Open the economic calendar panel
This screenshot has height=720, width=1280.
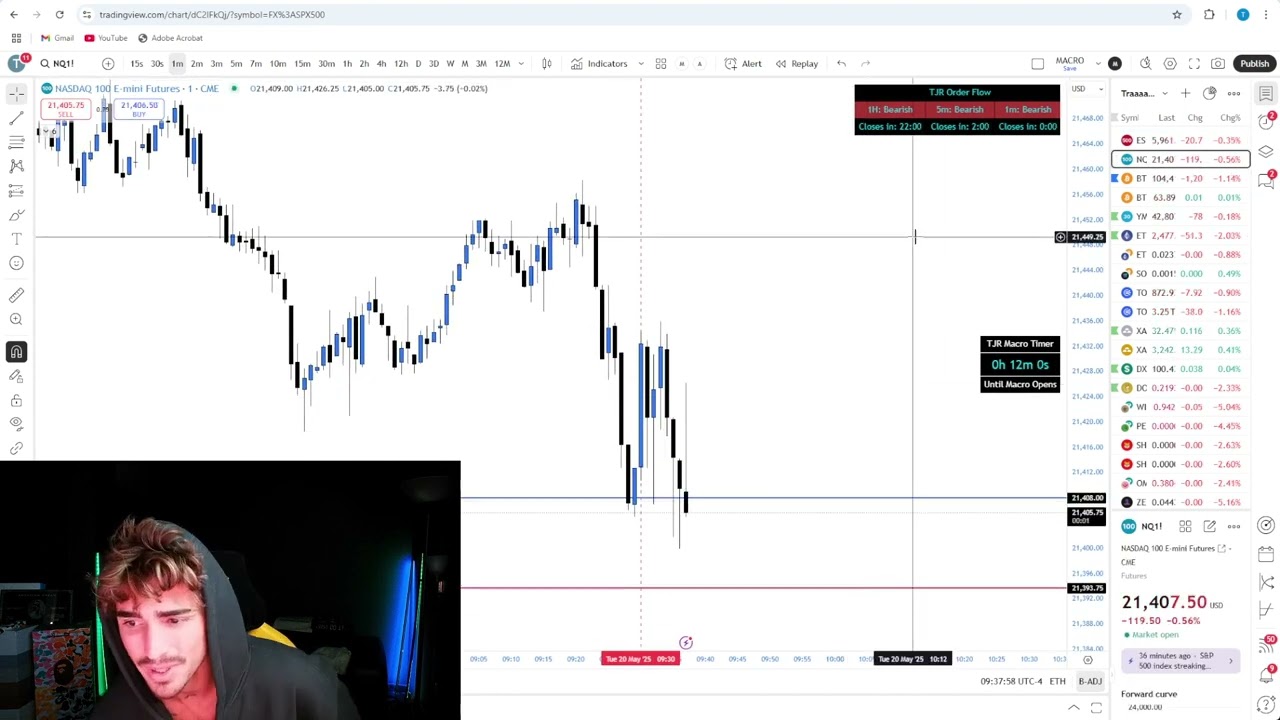pos(1266,553)
